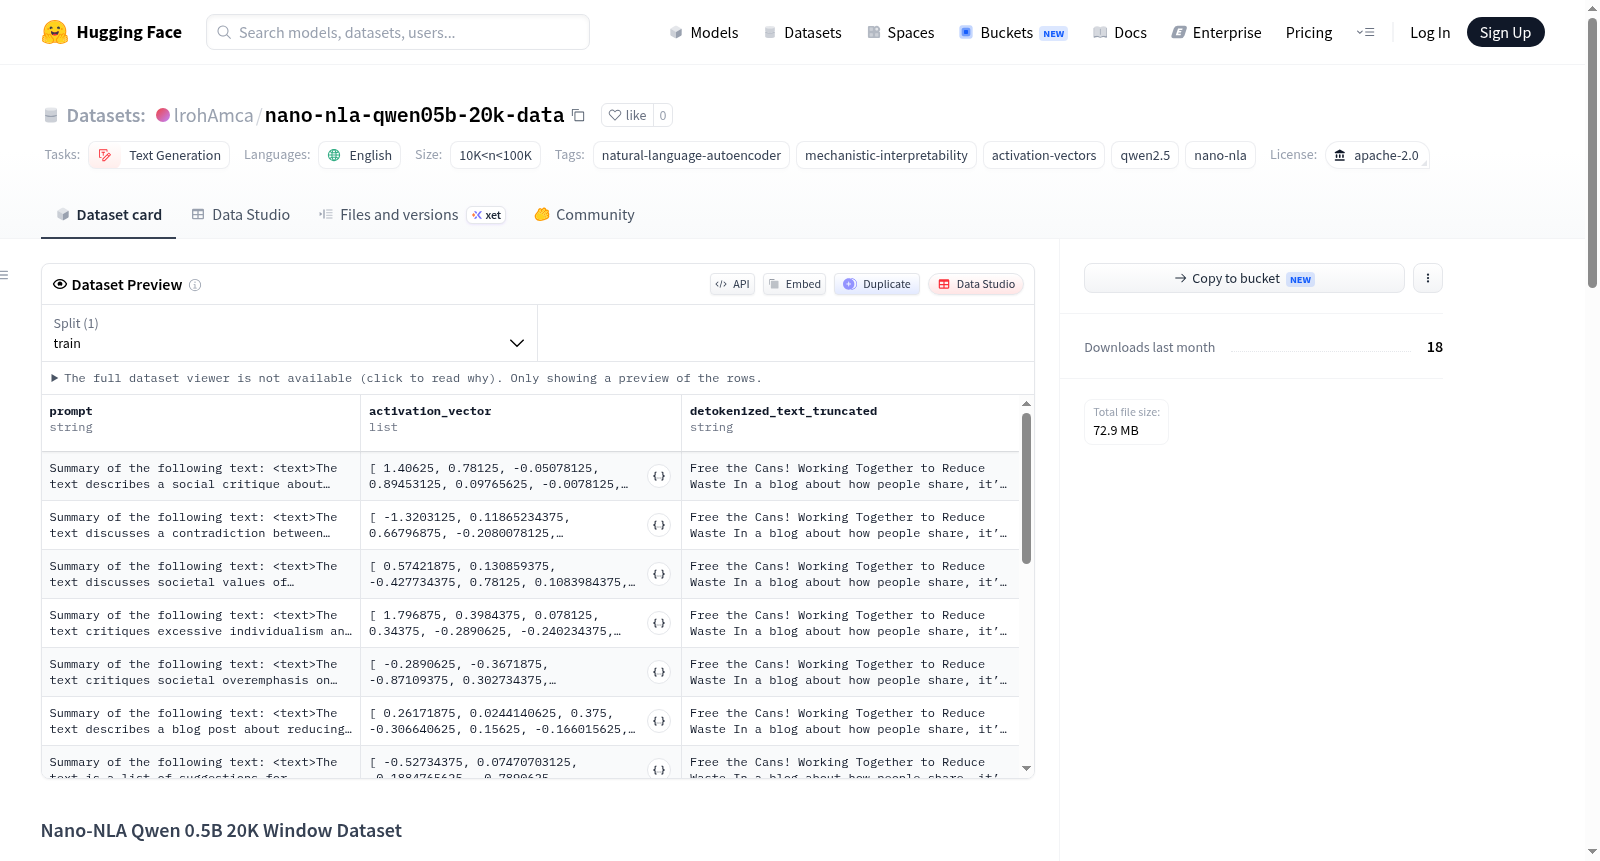Click the Log In link
1600x861 pixels.
coord(1430,32)
